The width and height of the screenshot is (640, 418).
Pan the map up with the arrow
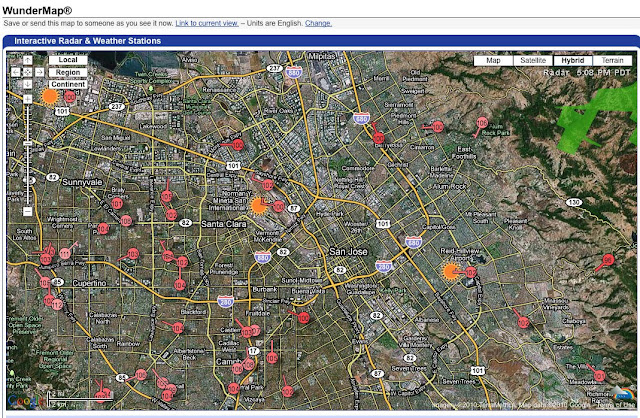(27, 60)
